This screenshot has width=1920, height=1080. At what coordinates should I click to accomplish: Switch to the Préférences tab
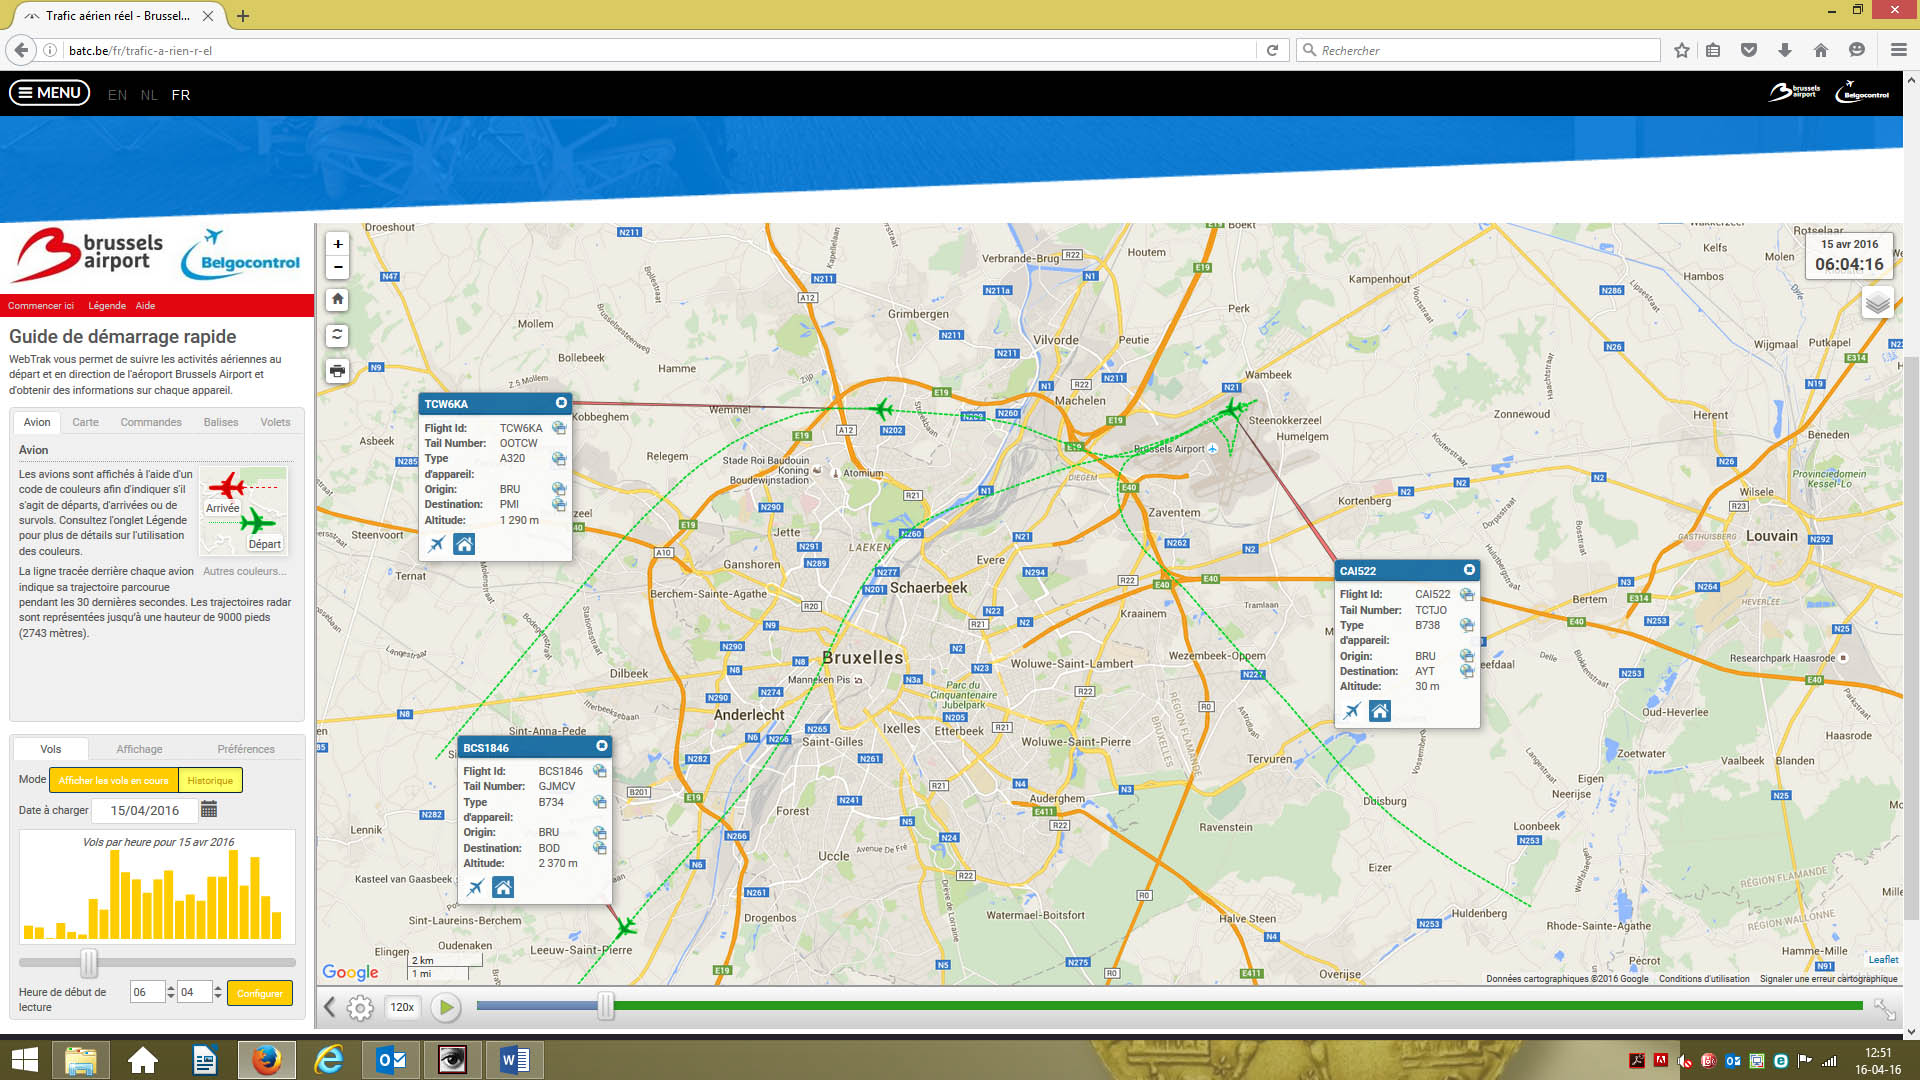[x=246, y=749]
